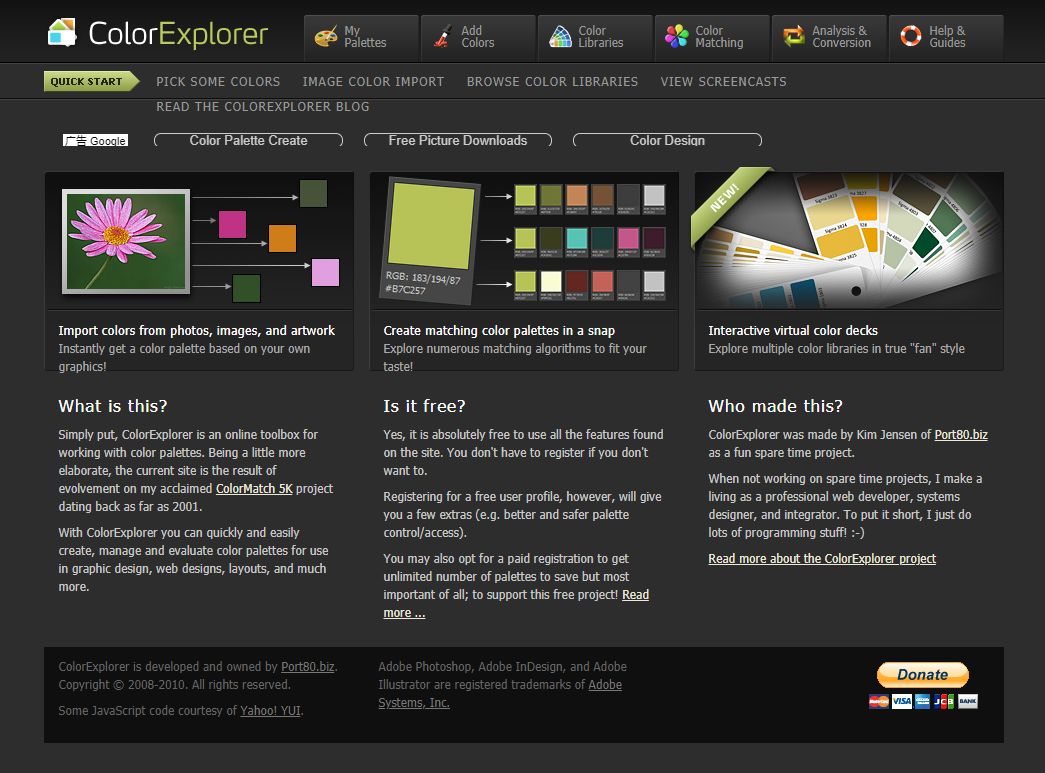Click the Donate button
The width and height of the screenshot is (1045, 773).
pyautogui.click(x=922, y=674)
